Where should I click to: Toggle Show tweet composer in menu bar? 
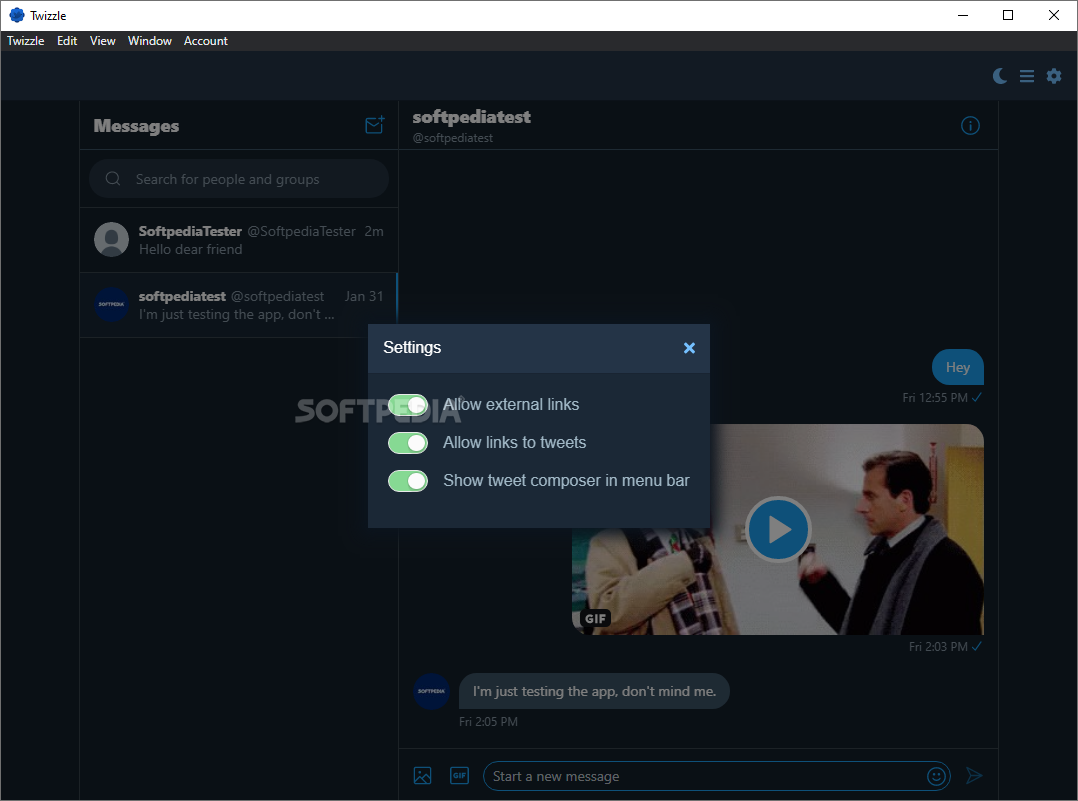tap(408, 481)
